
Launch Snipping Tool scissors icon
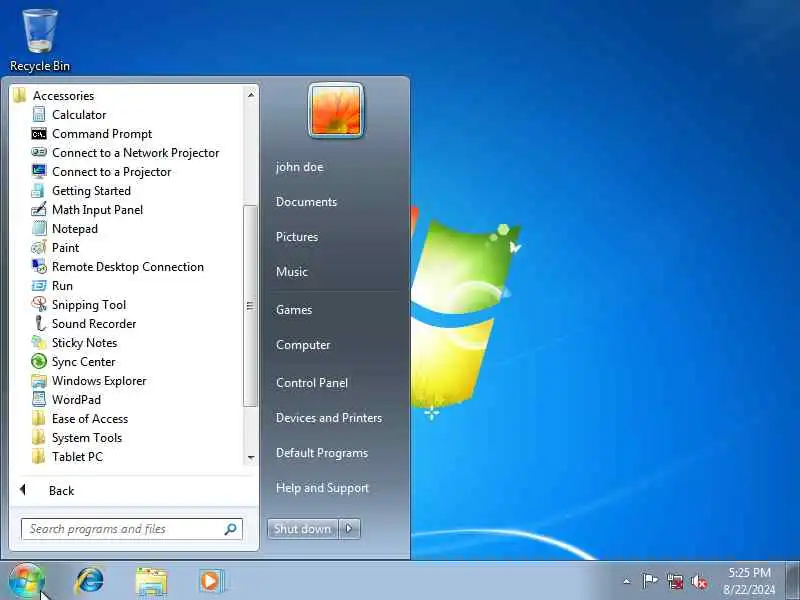[x=39, y=304]
